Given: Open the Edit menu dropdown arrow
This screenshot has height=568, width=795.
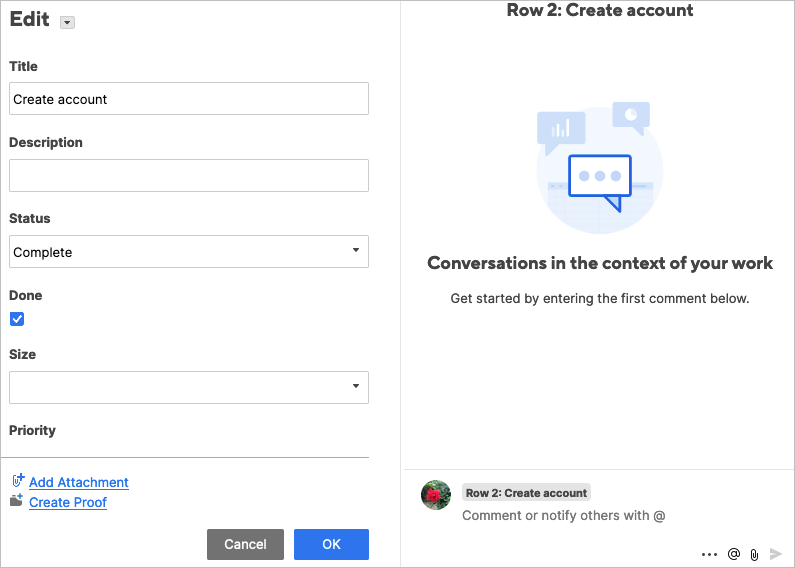Looking at the screenshot, I should tap(67, 23).
